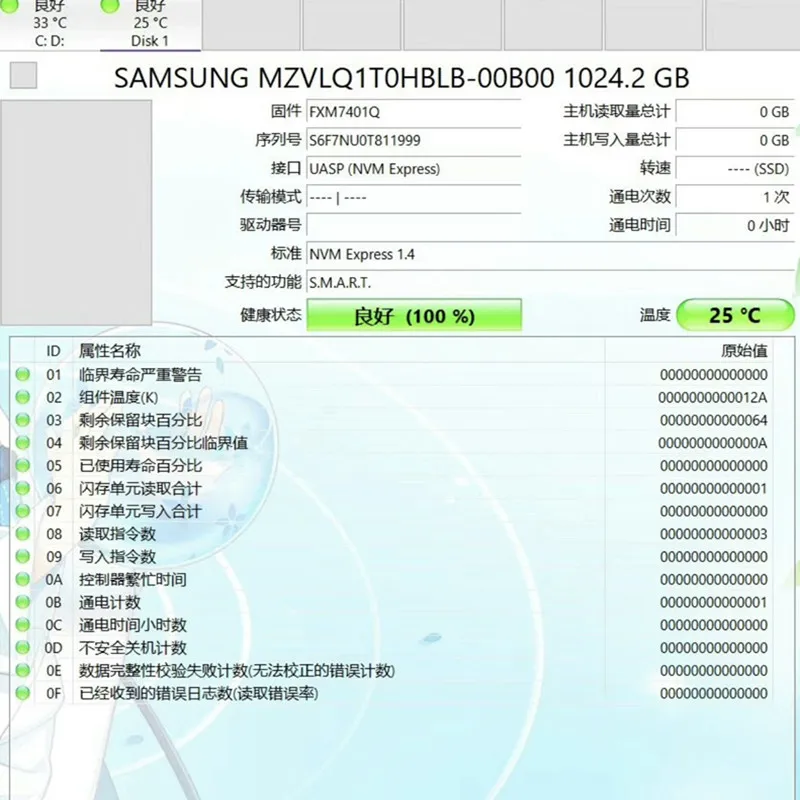800x800 pixels.
Task: Click green status dot of row 0E 数据完整性校验失败计数
Action: click(22, 670)
